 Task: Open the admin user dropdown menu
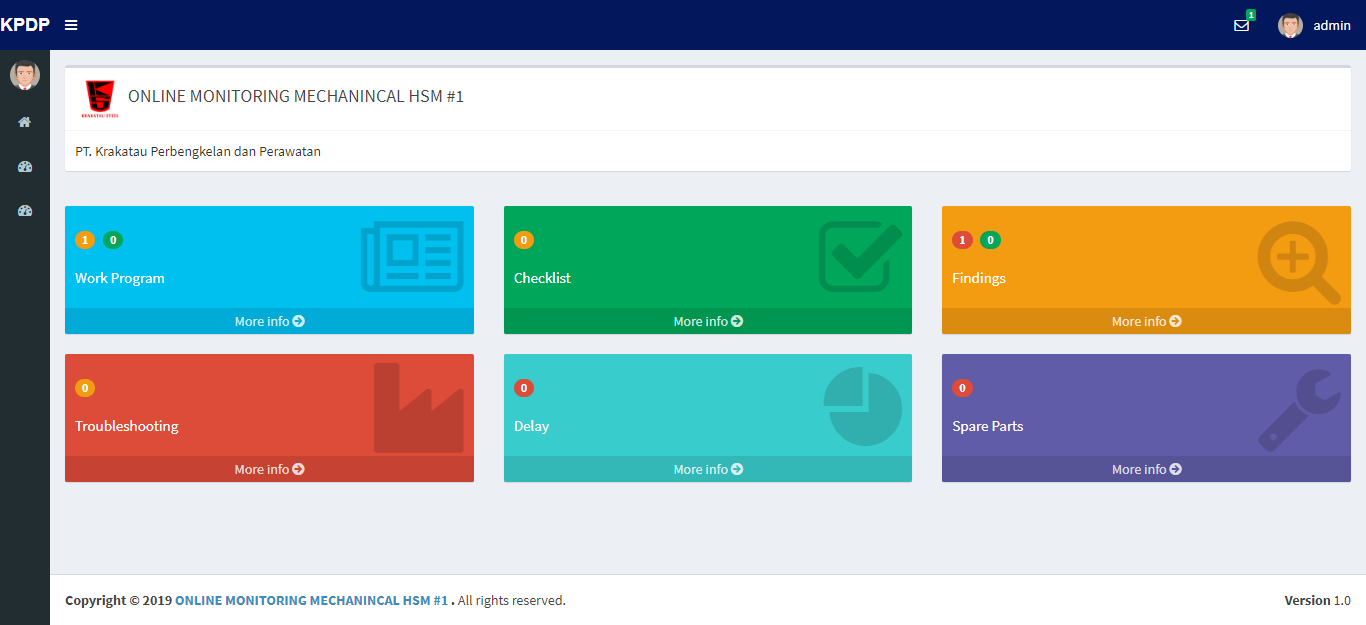click(x=1314, y=26)
